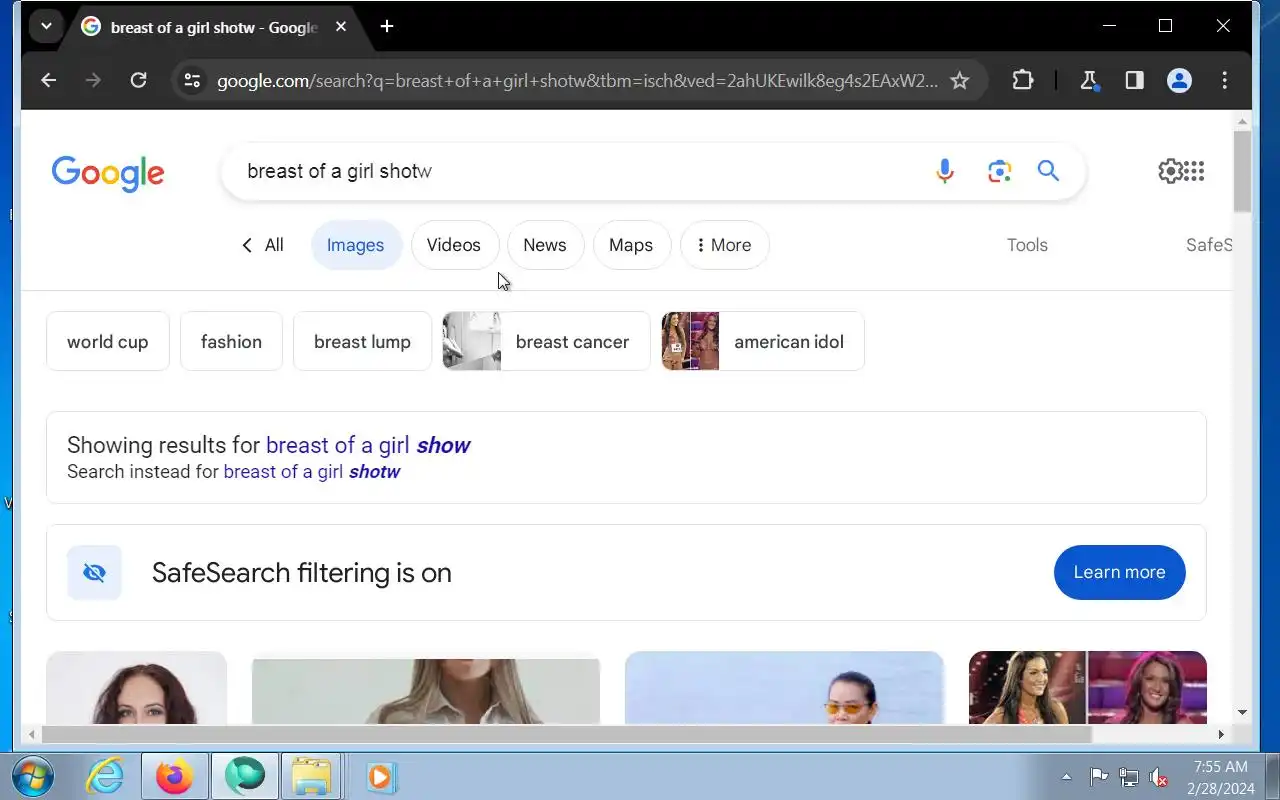The height and width of the screenshot is (800, 1280).
Task: Search instead for original 'shotw' query
Action: (312, 472)
